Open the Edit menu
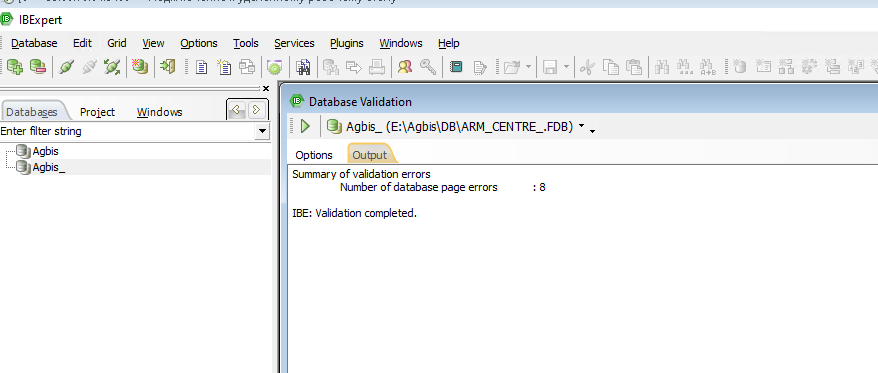 [82, 43]
